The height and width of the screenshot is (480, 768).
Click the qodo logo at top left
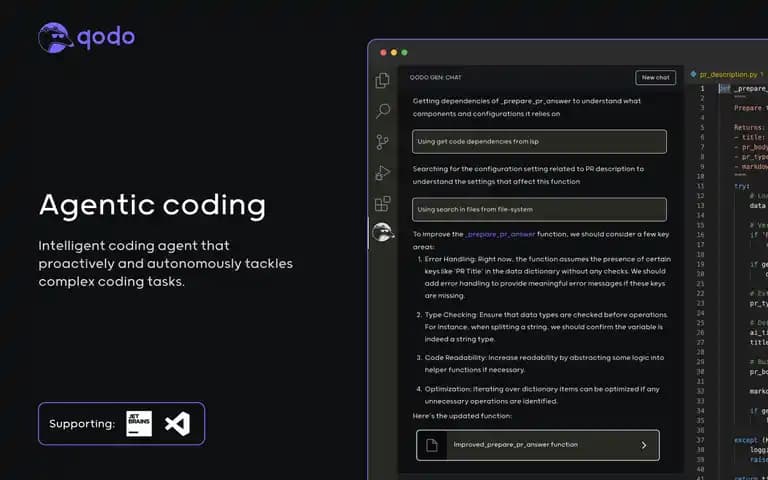(x=86, y=38)
